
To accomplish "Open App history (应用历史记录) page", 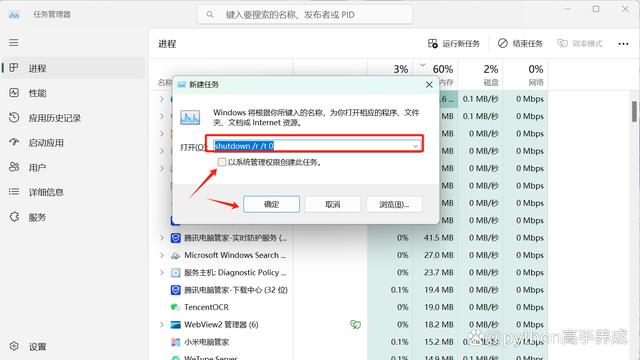I will 73,118.
